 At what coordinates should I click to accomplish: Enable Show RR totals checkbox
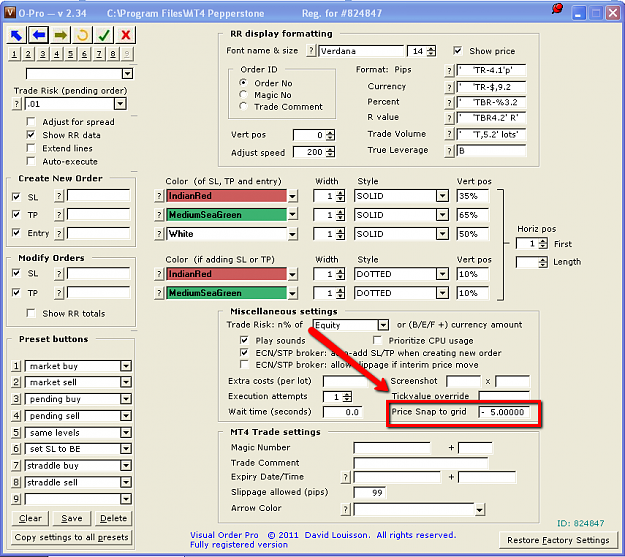(31, 313)
